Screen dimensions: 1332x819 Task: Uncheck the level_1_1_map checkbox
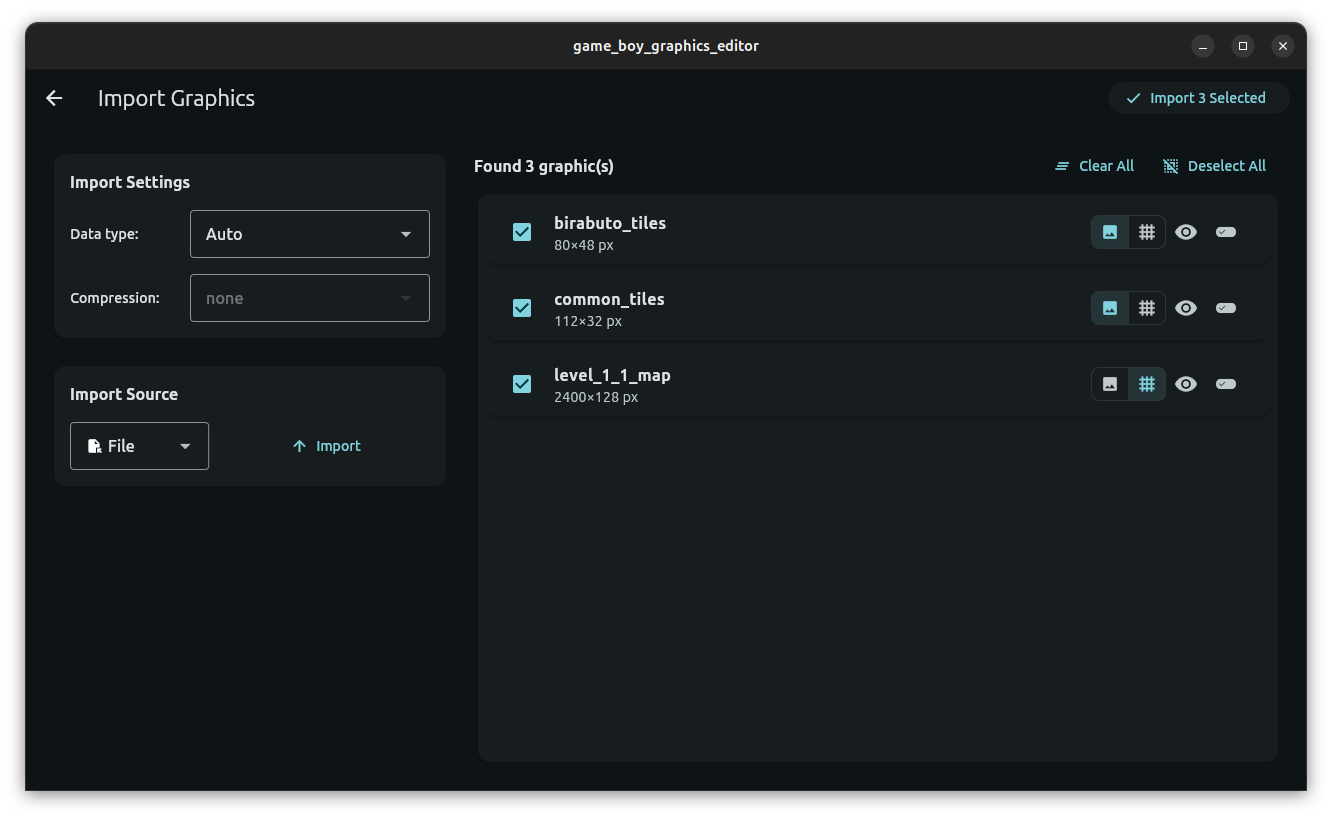522,384
